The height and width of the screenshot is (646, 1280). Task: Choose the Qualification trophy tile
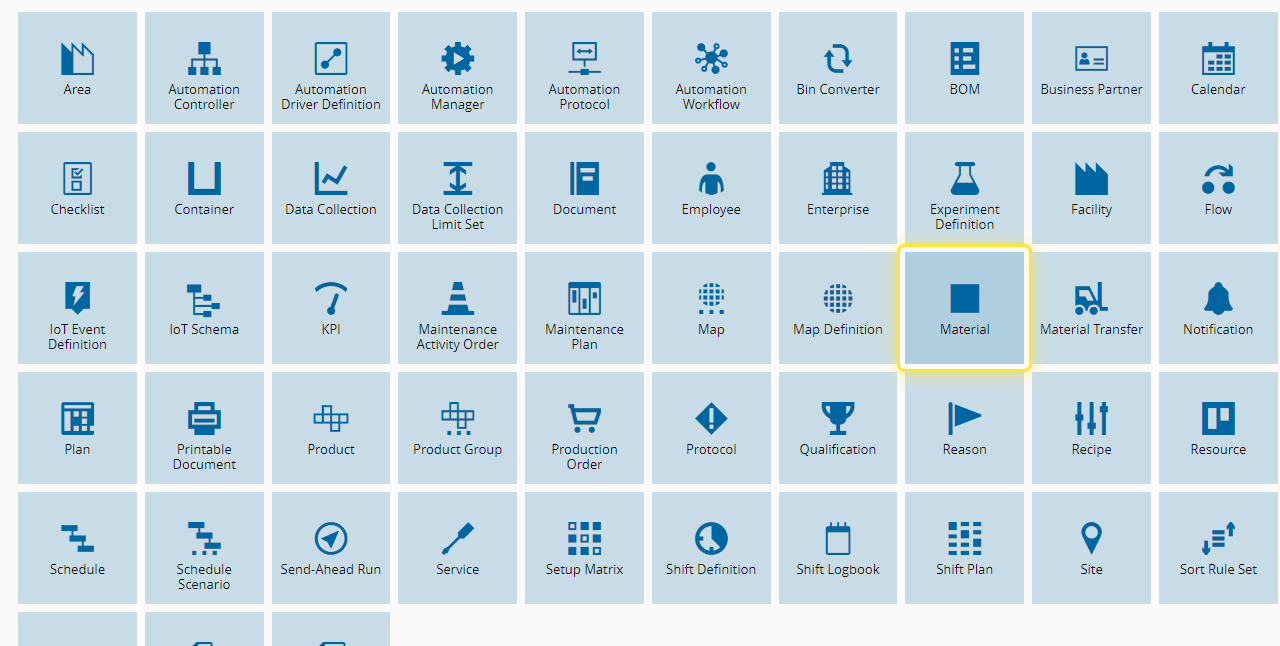click(x=838, y=428)
